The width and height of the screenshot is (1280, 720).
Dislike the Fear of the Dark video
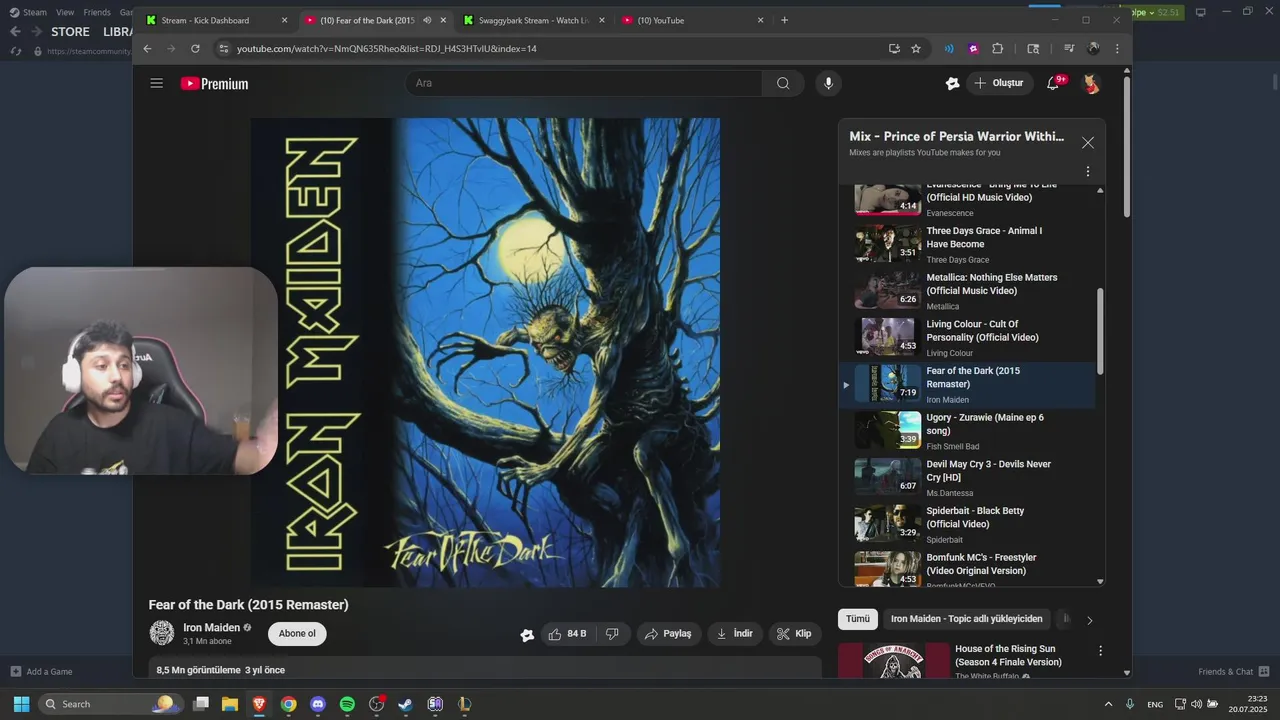click(x=612, y=634)
